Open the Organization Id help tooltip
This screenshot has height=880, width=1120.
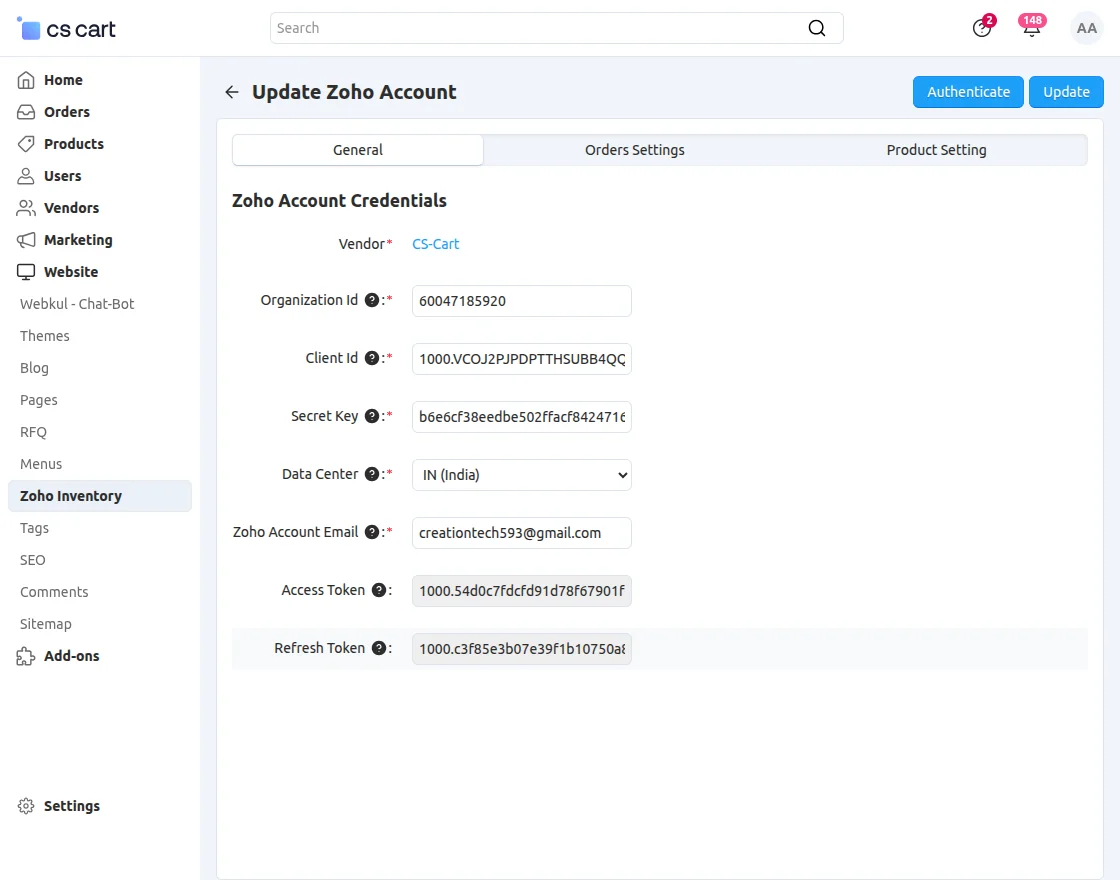pyautogui.click(x=371, y=299)
